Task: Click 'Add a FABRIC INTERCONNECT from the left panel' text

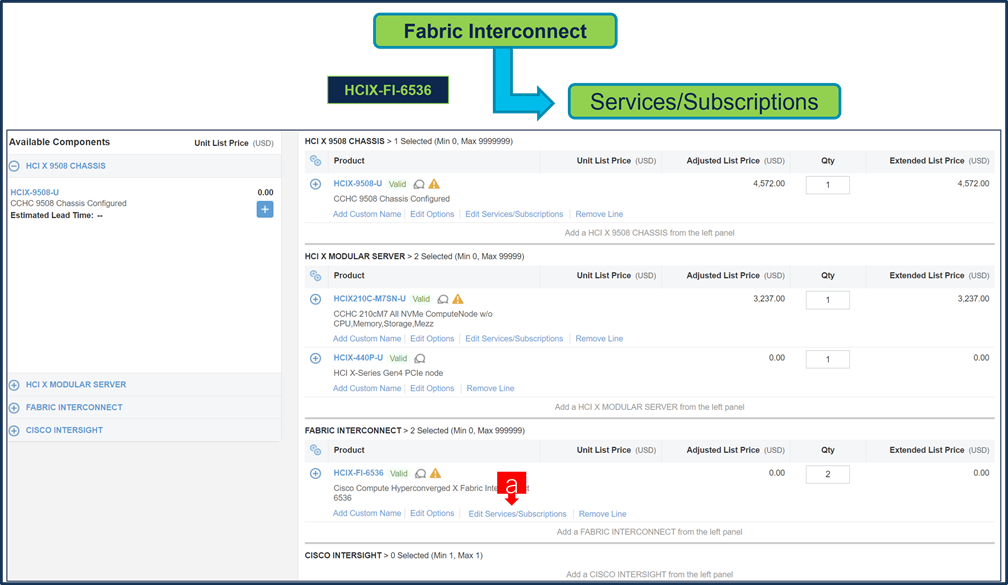Action: pos(649,532)
